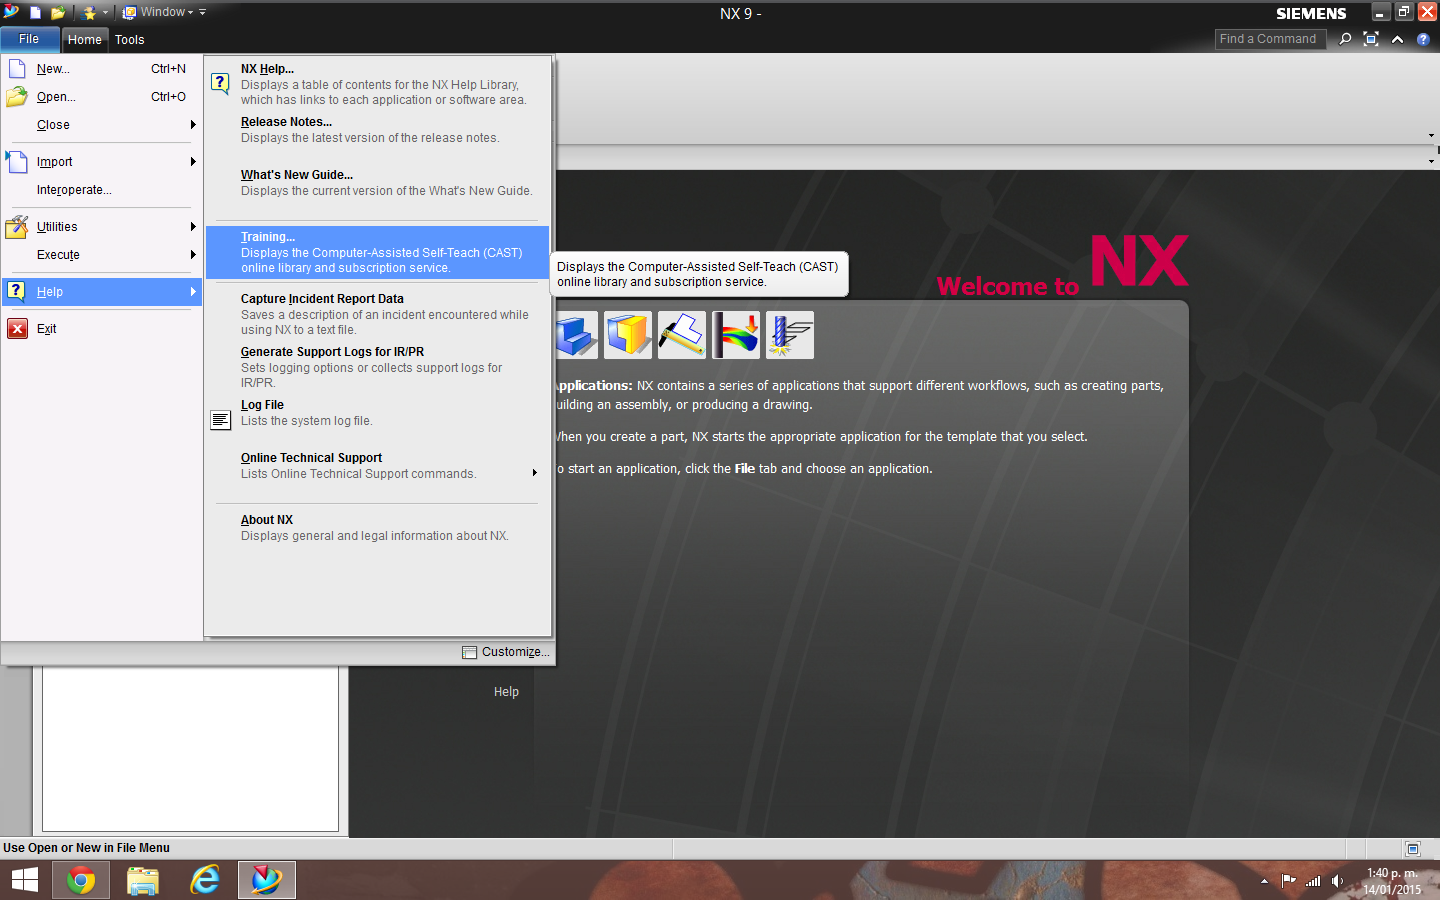
Task: Switch to the Tools tab
Action: [x=129, y=40]
